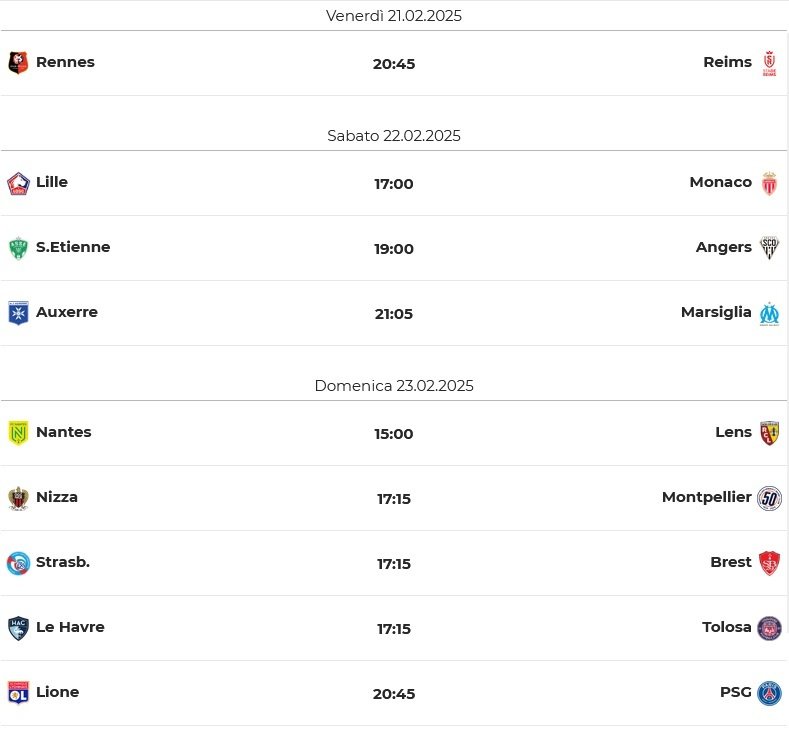Select the Lille team crest
Image resolution: width=789 pixels, height=732 pixels.
18,184
